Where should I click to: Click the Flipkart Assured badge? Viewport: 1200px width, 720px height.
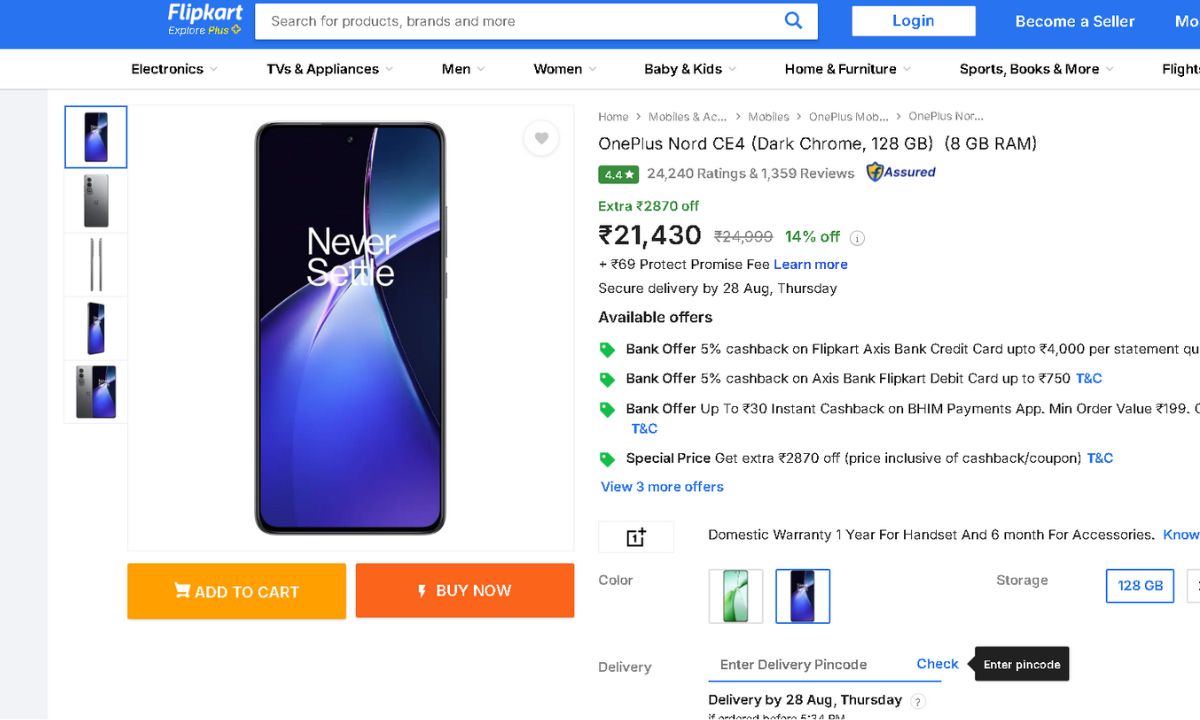(x=901, y=172)
